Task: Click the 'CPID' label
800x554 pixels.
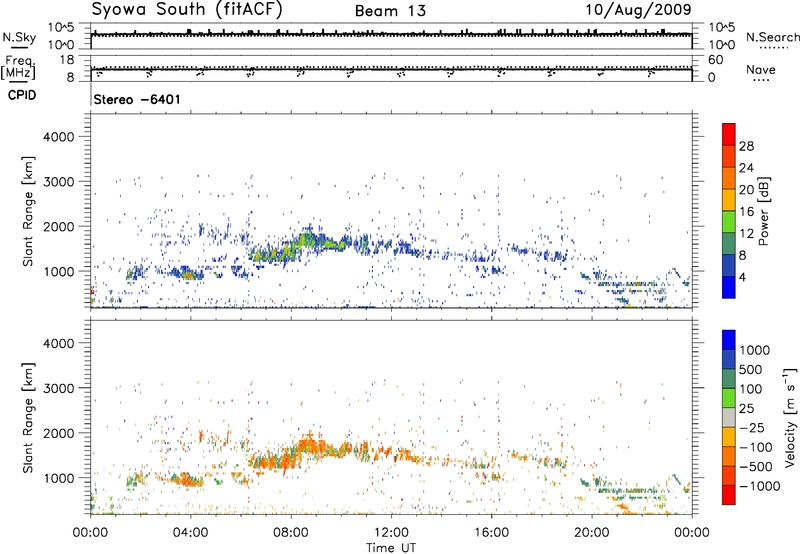Action: click(22, 95)
